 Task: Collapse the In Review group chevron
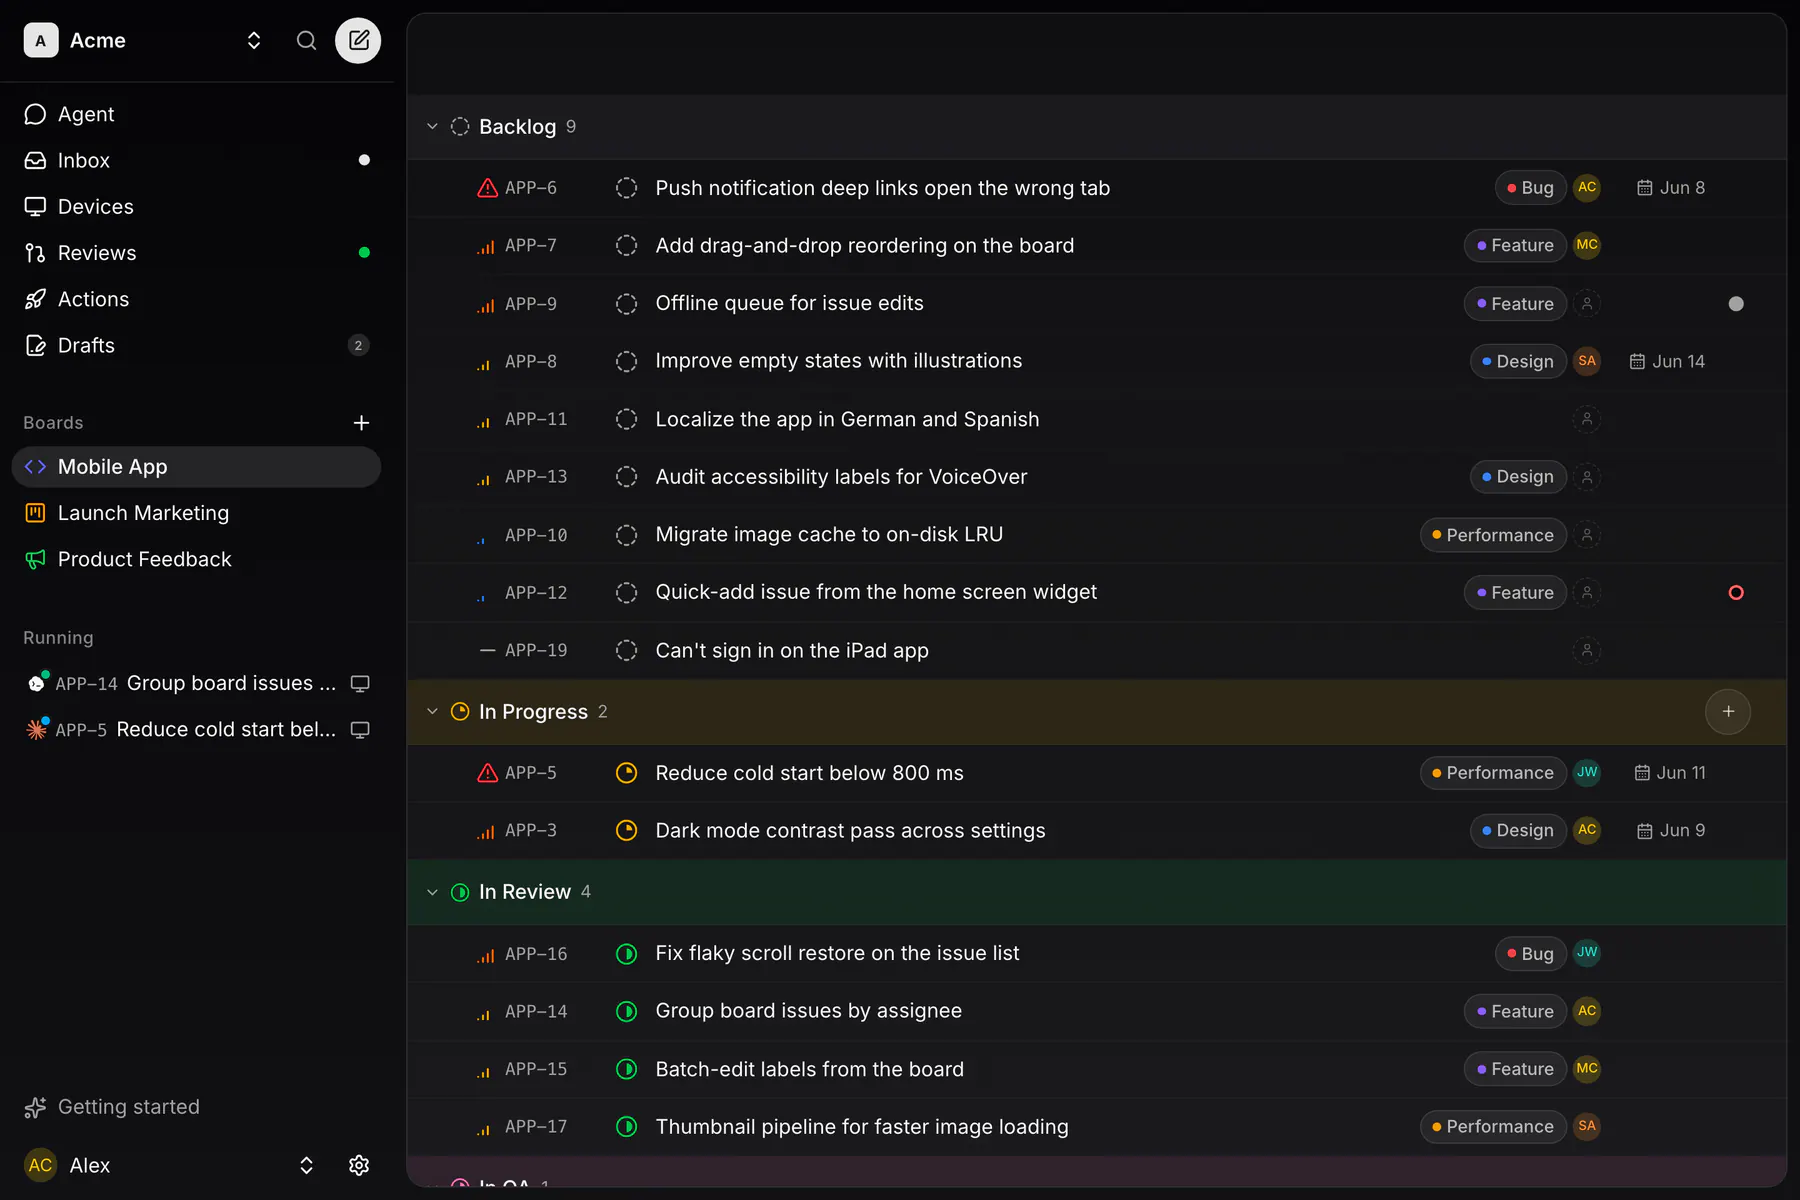tap(432, 892)
